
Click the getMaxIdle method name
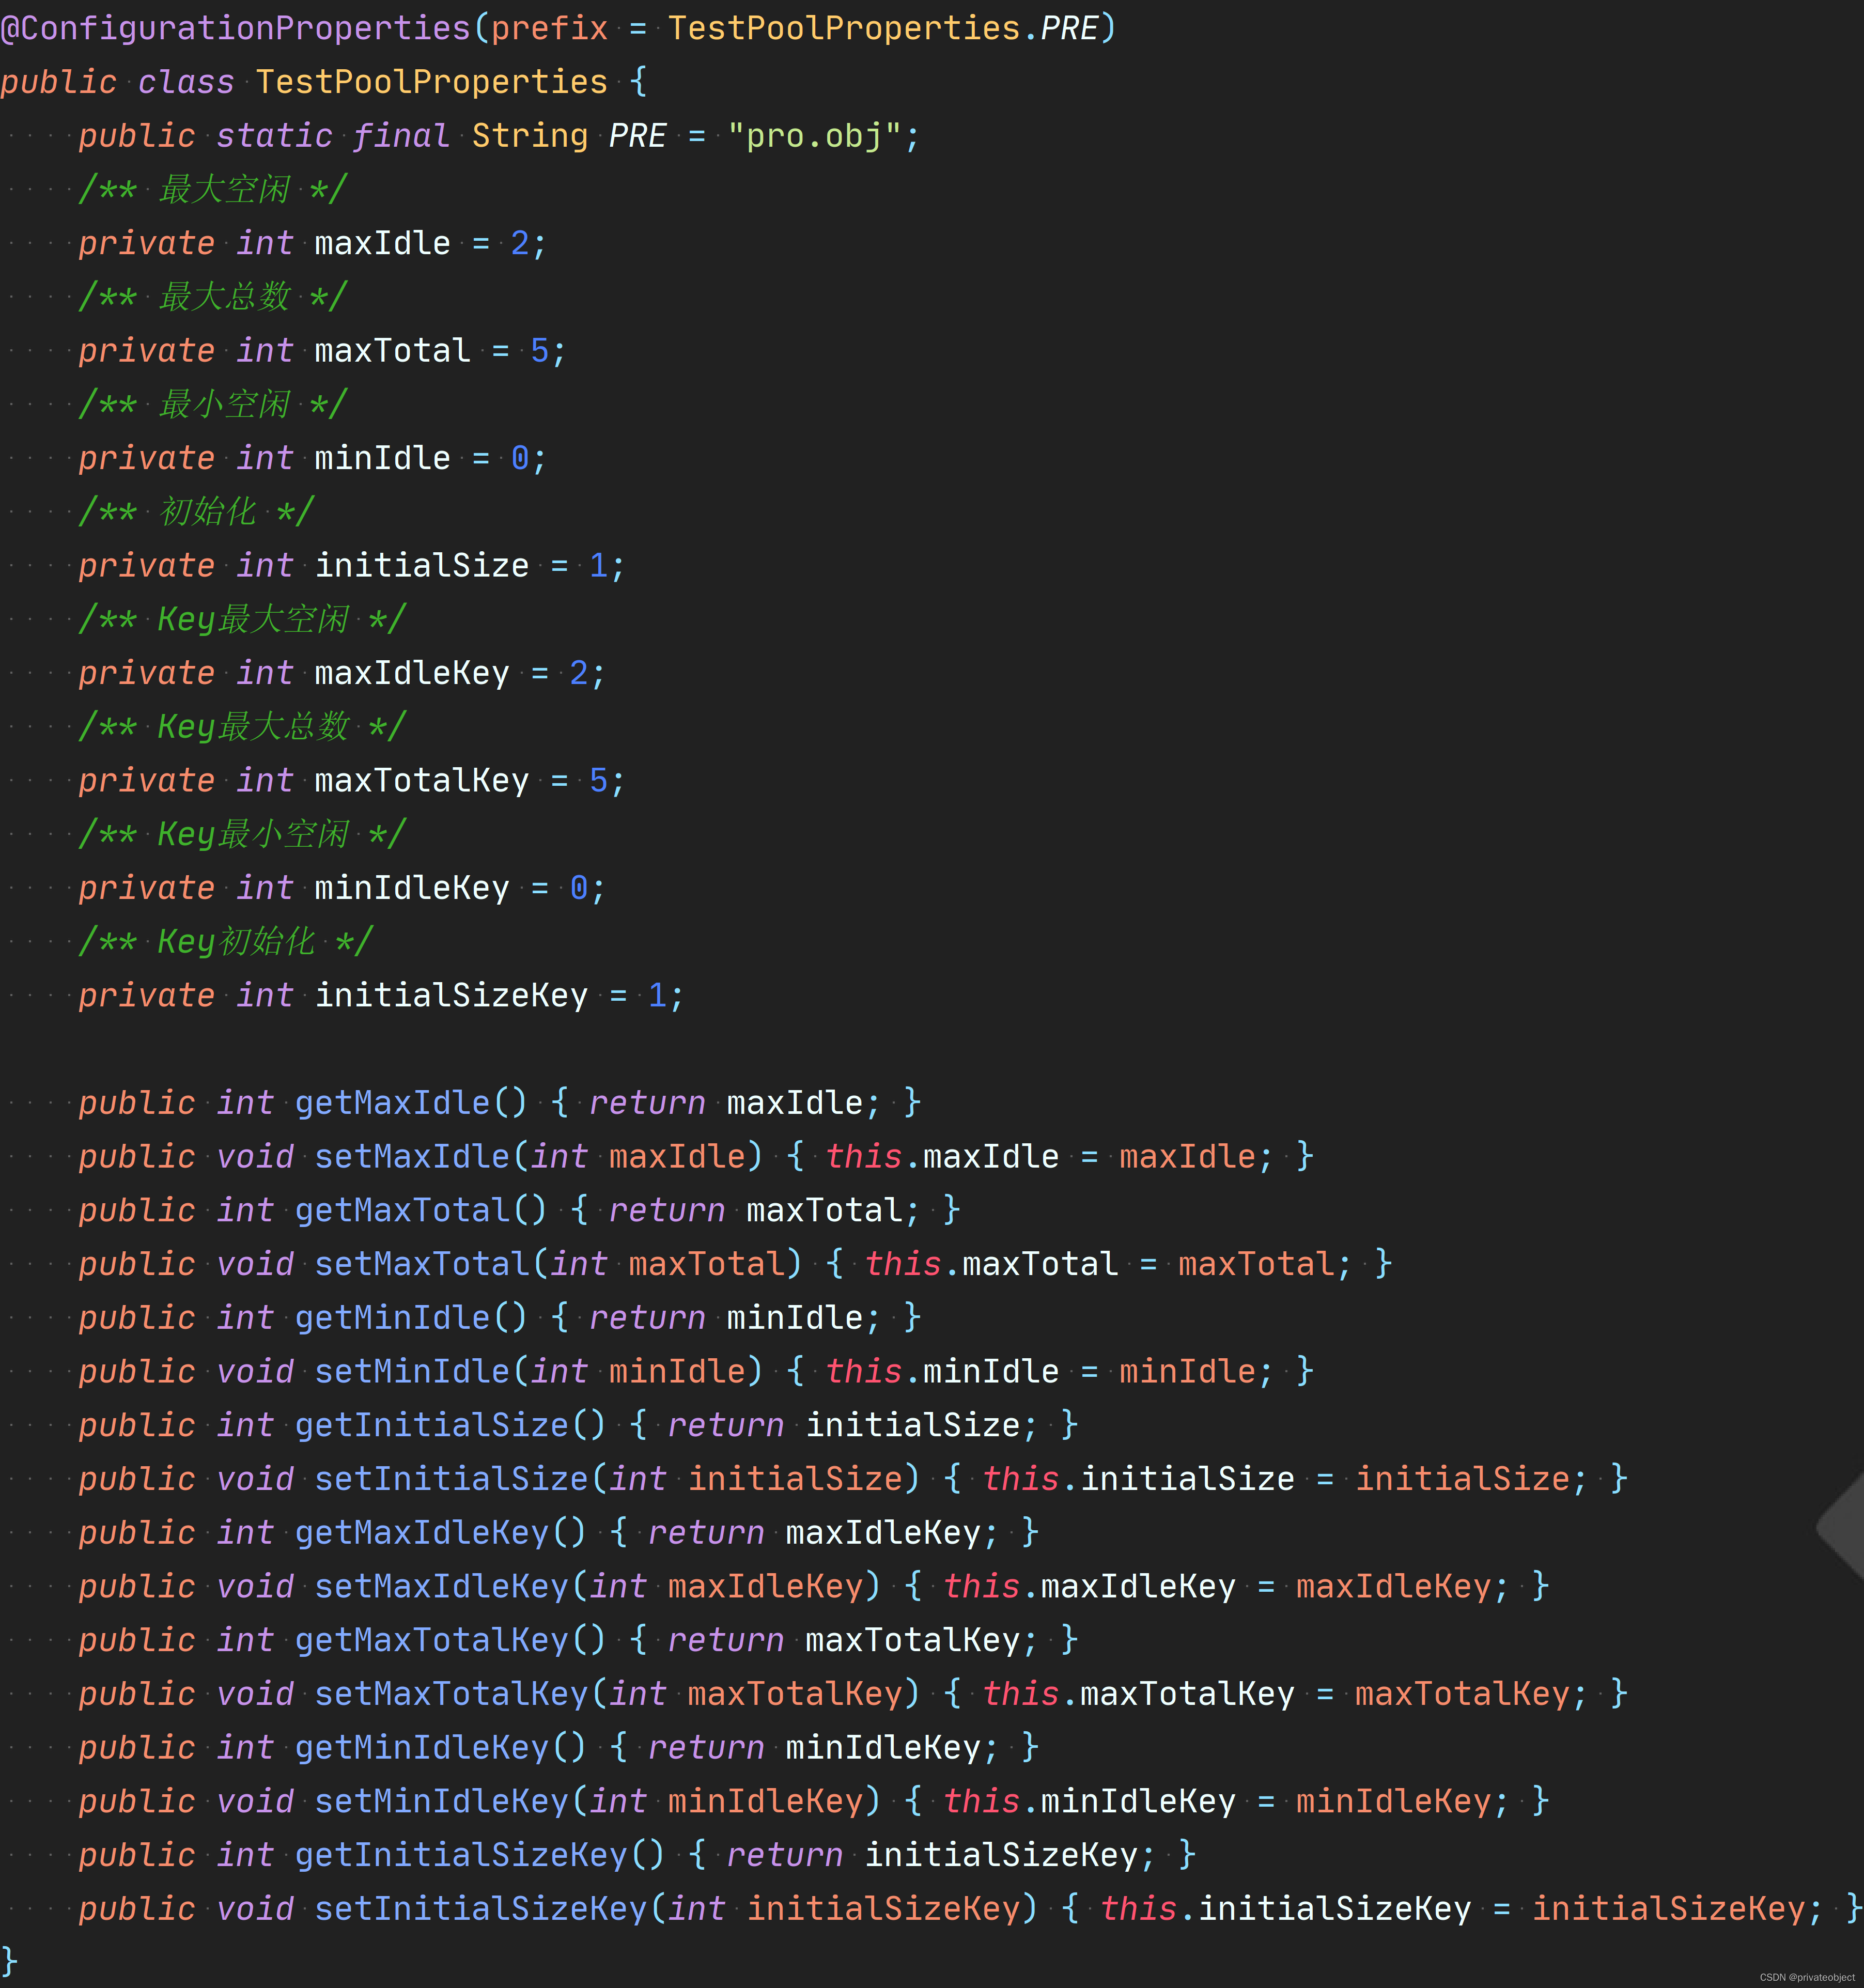[x=392, y=1103]
